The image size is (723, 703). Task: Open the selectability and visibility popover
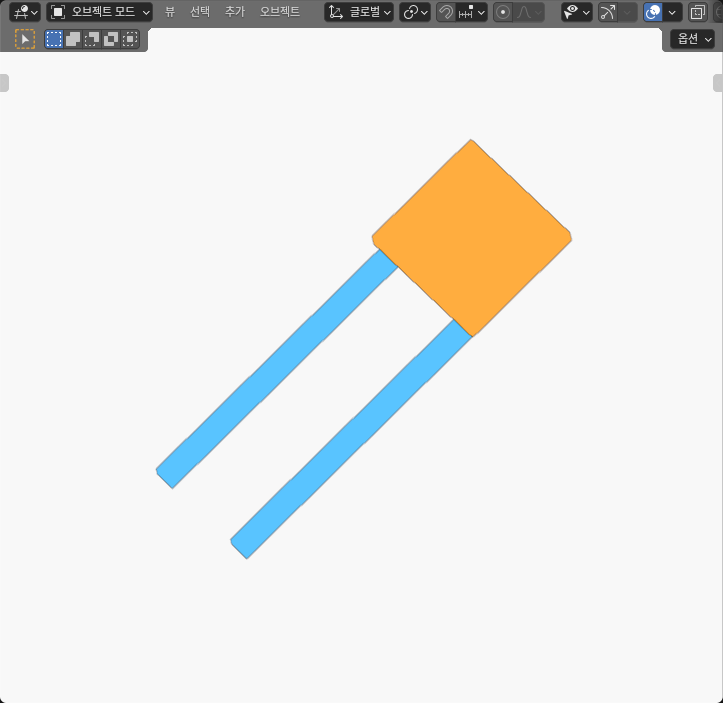(576, 12)
